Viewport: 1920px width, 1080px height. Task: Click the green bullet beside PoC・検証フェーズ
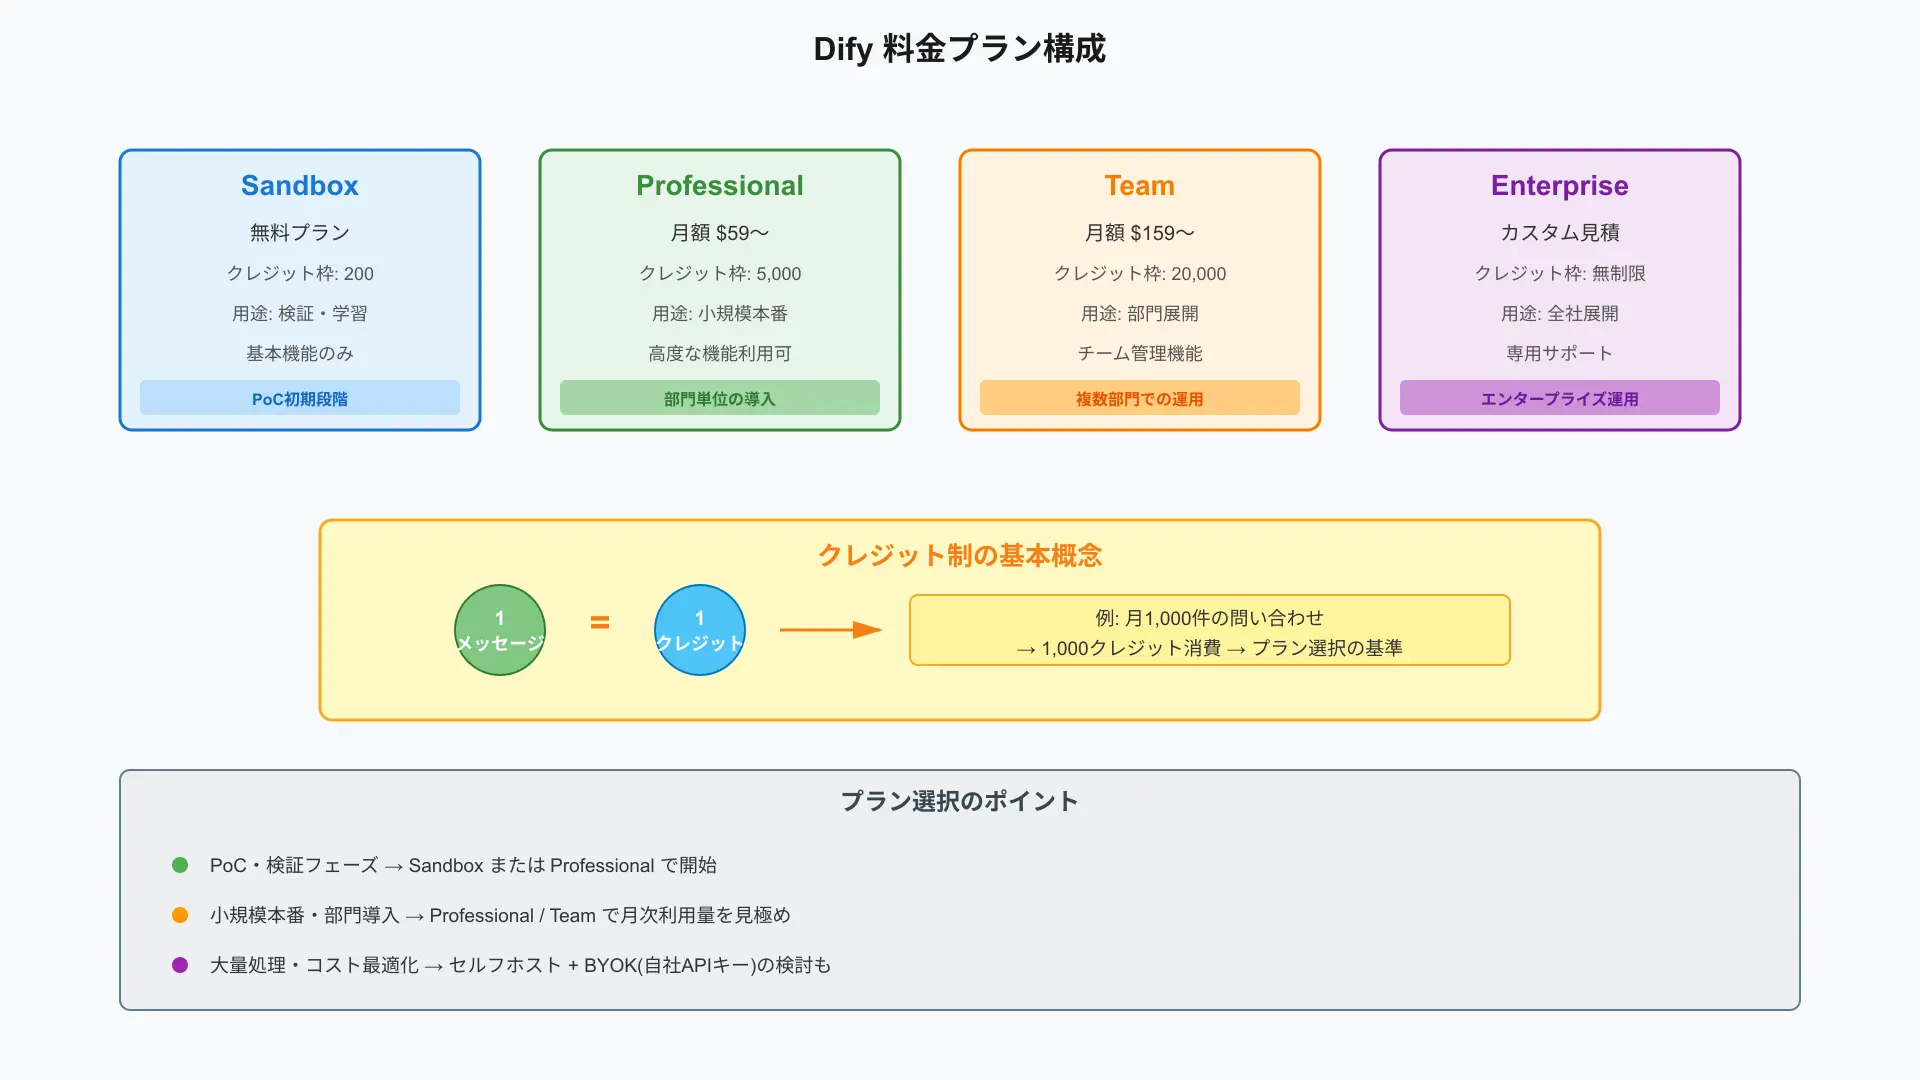(180, 865)
